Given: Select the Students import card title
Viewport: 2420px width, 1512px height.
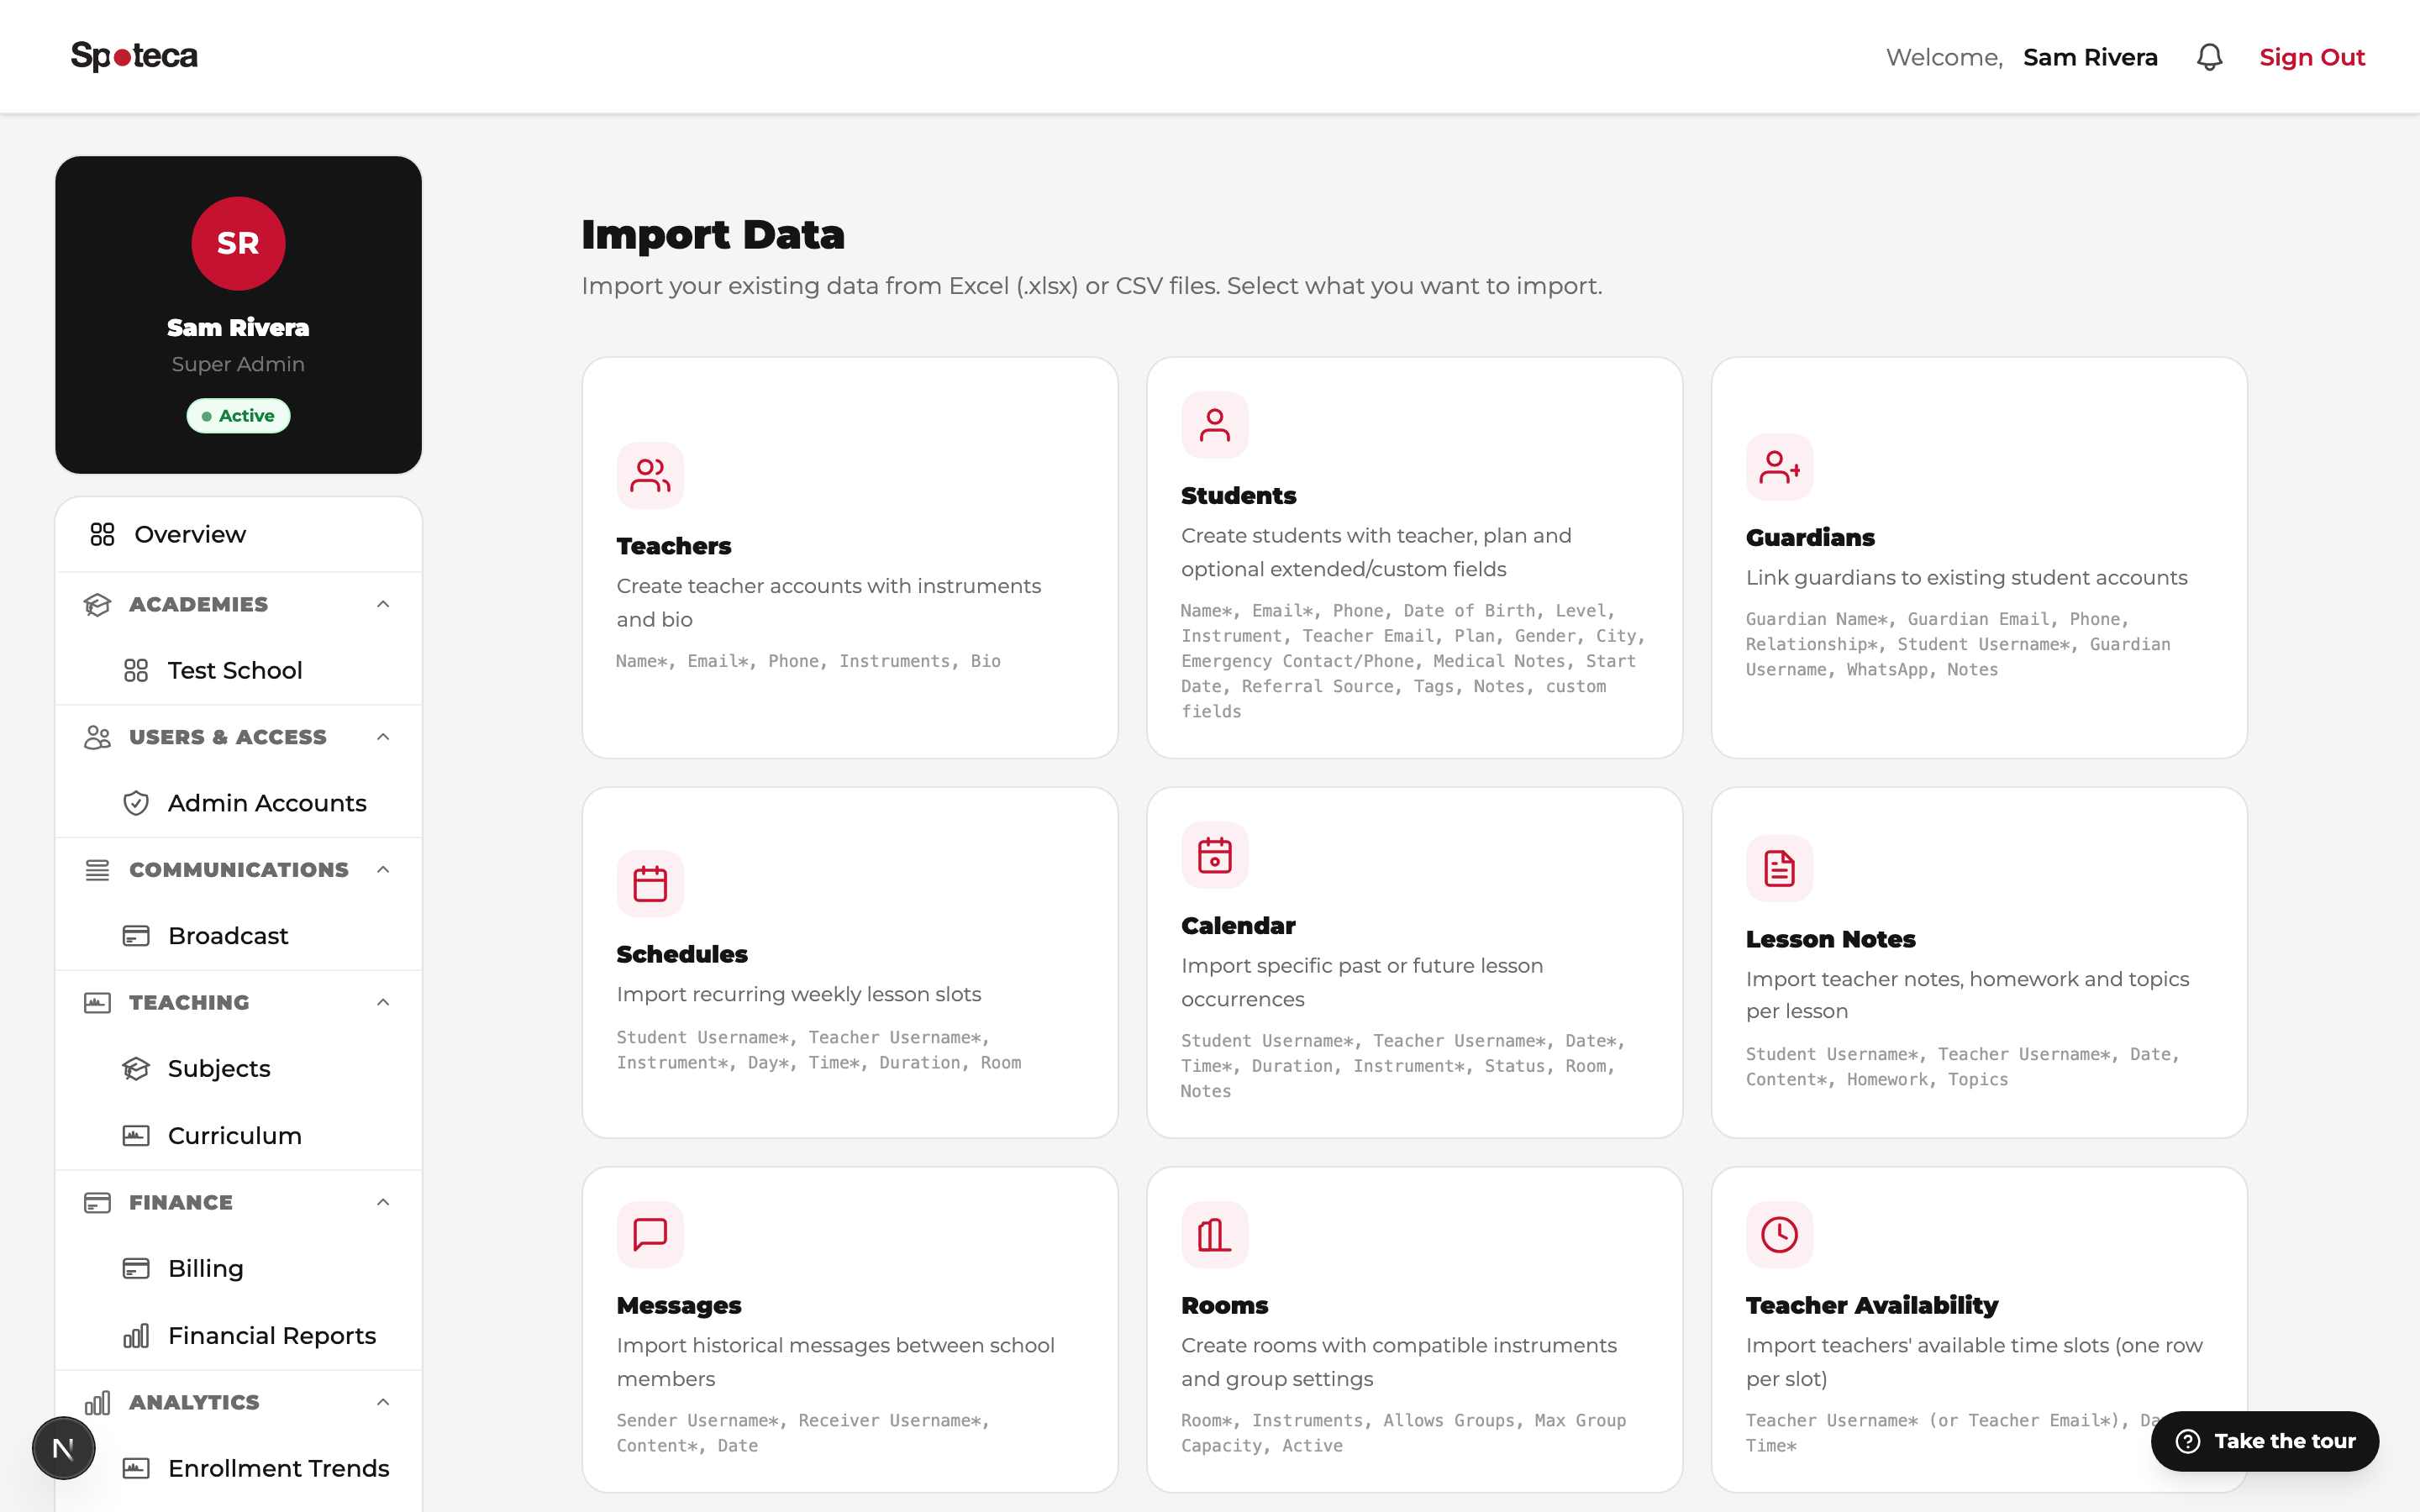Looking at the screenshot, I should [1238, 496].
